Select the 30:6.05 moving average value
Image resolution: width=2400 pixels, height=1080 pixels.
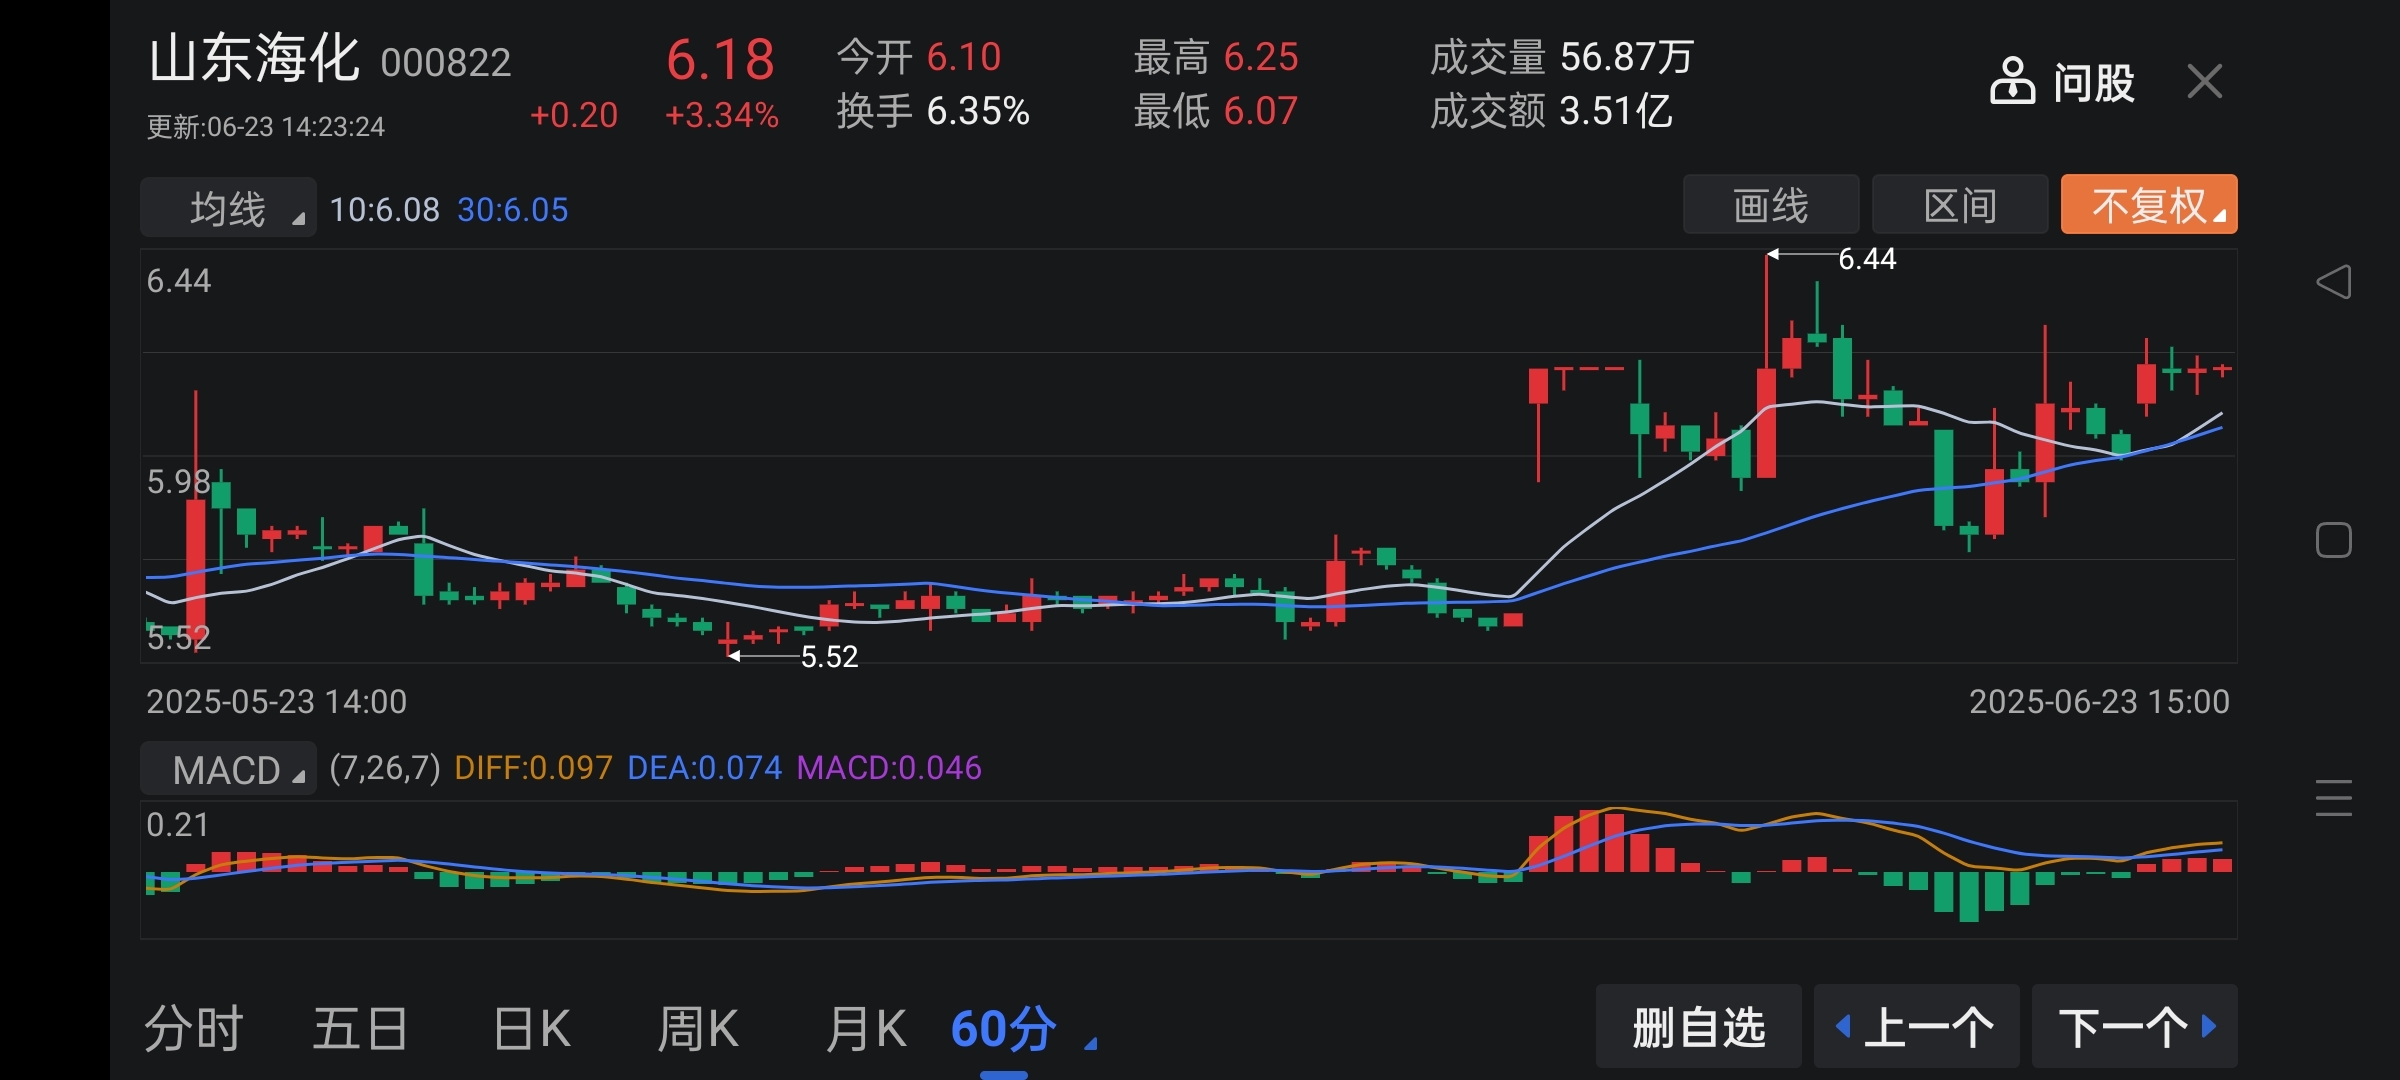click(x=513, y=210)
